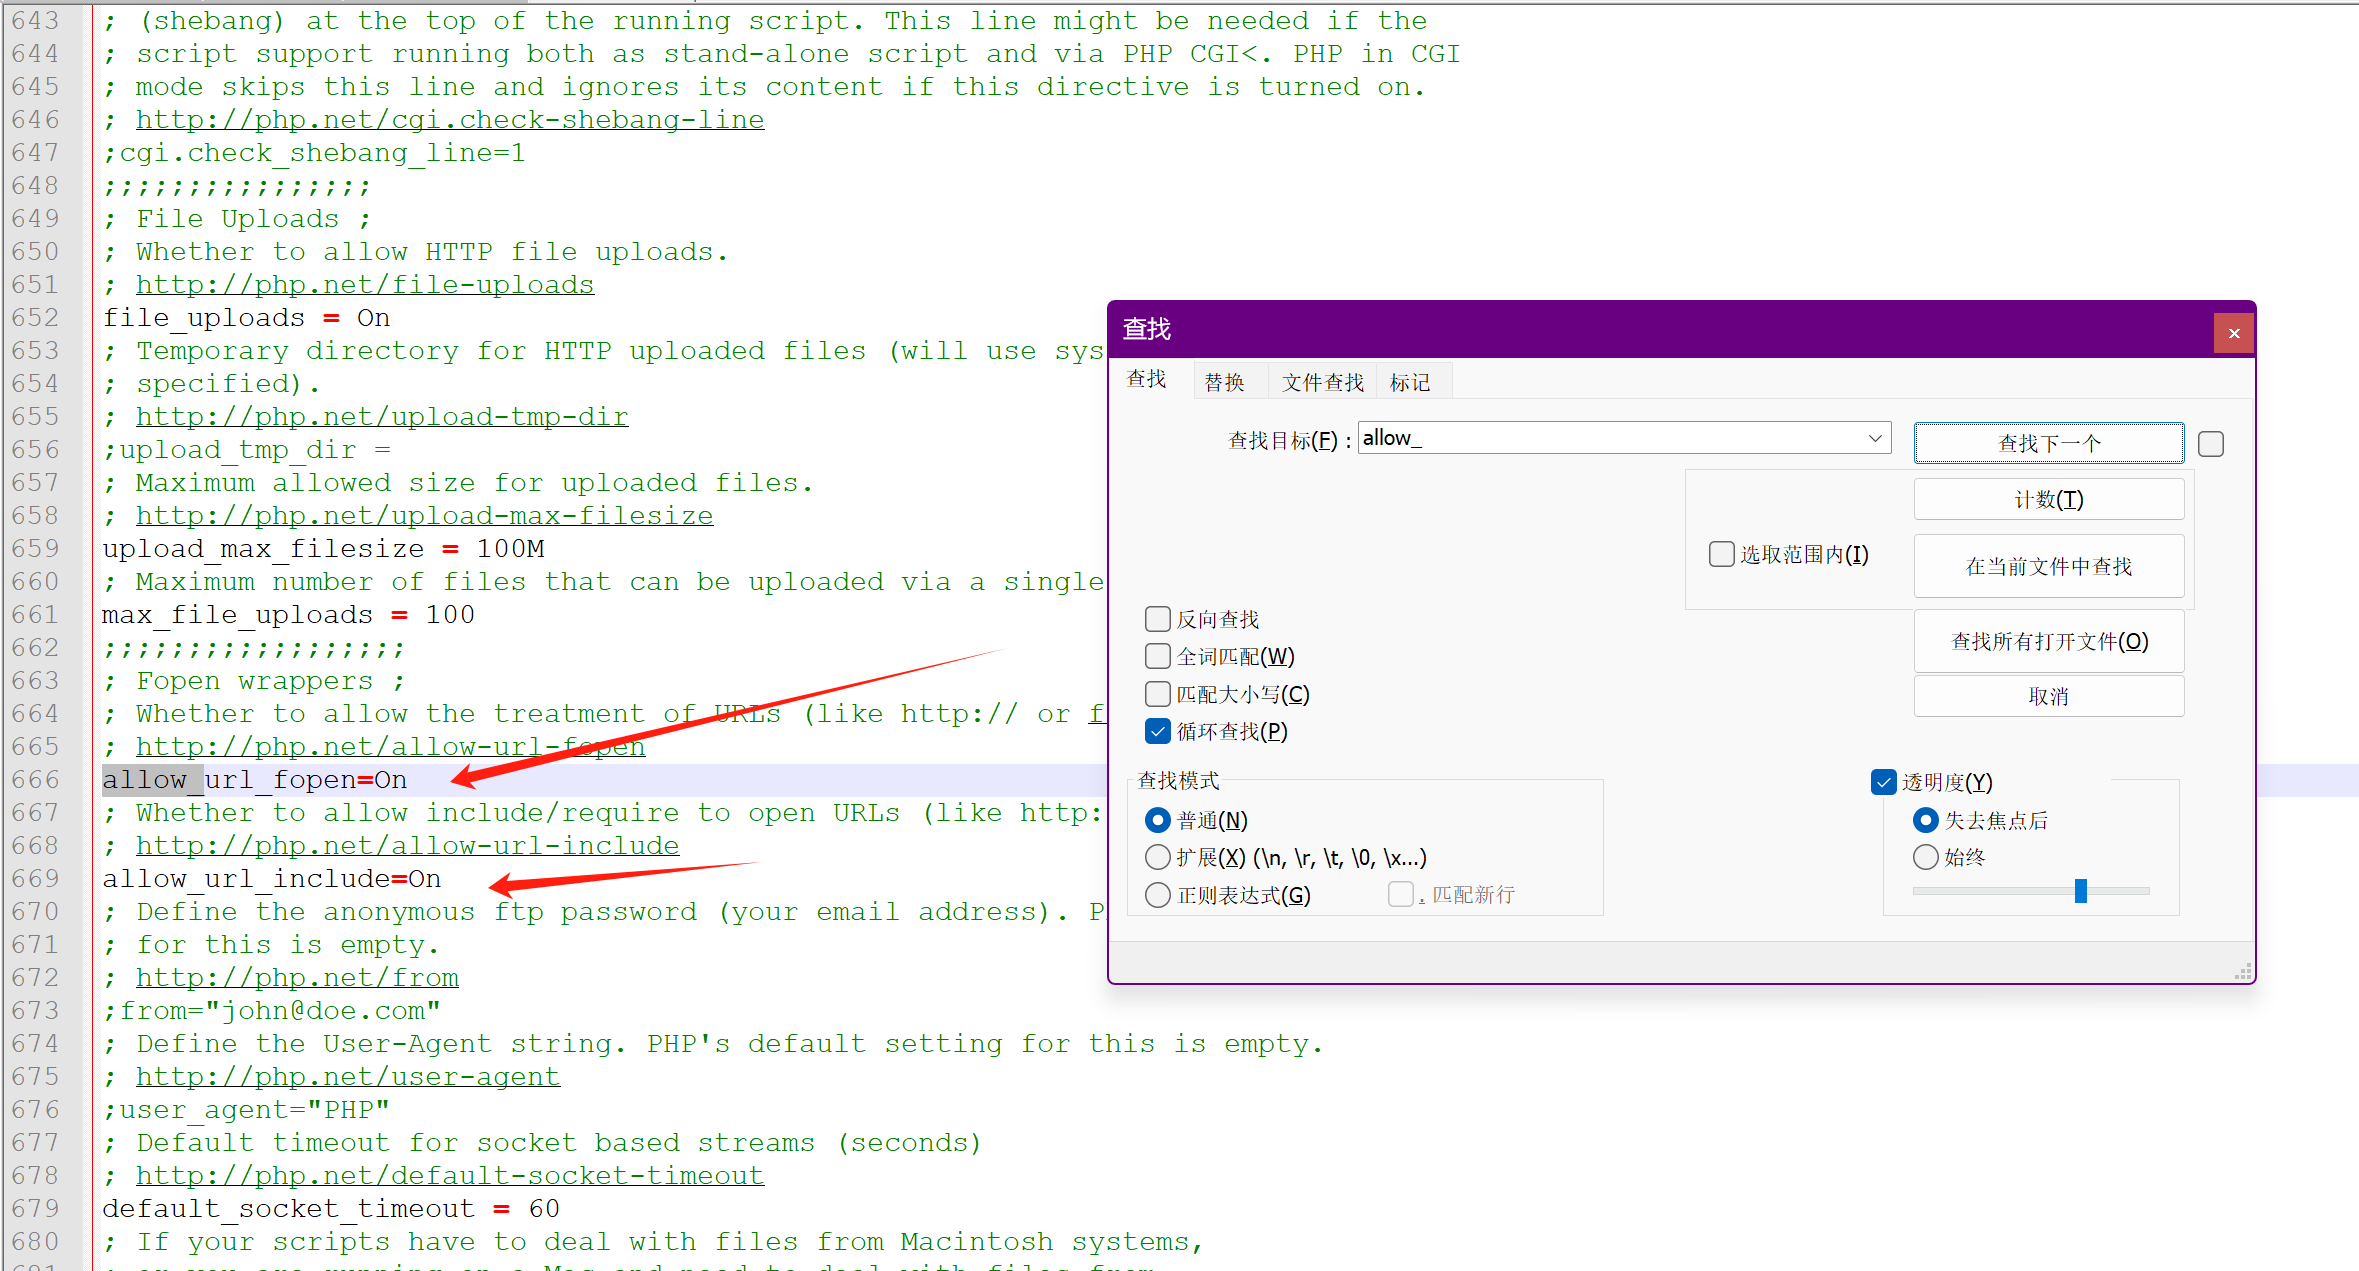This screenshot has width=2359, height=1271.
Task: Enable 匹配大小写 option
Action: 1158,694
